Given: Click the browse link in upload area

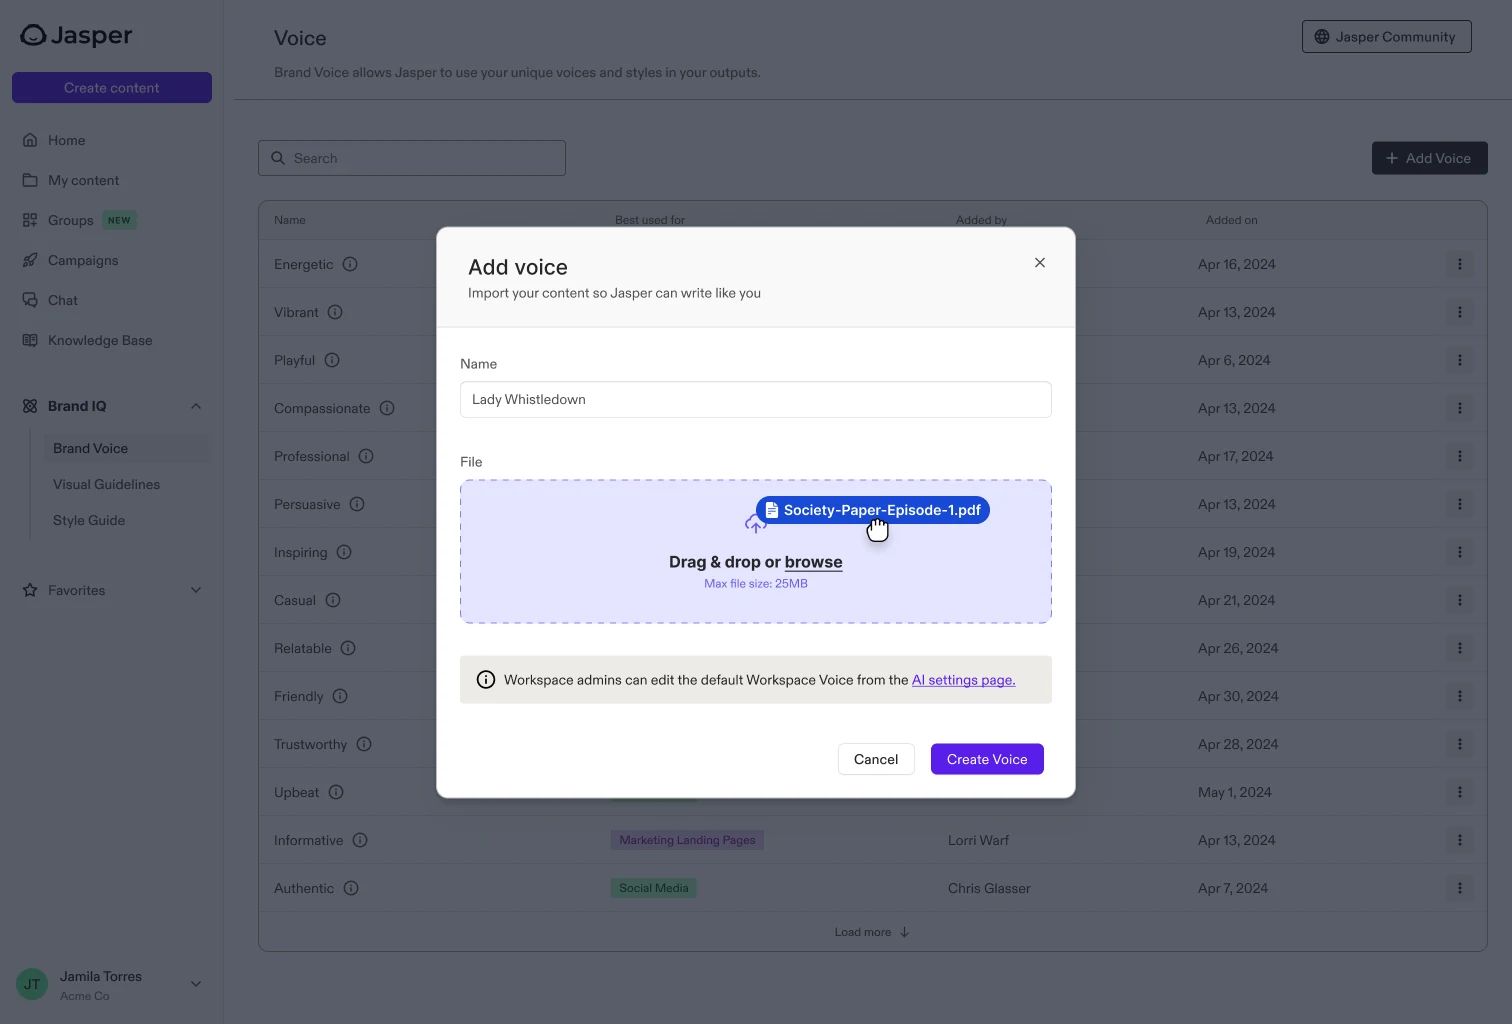Looking at the screenshot, I should [x=813, y=562].
